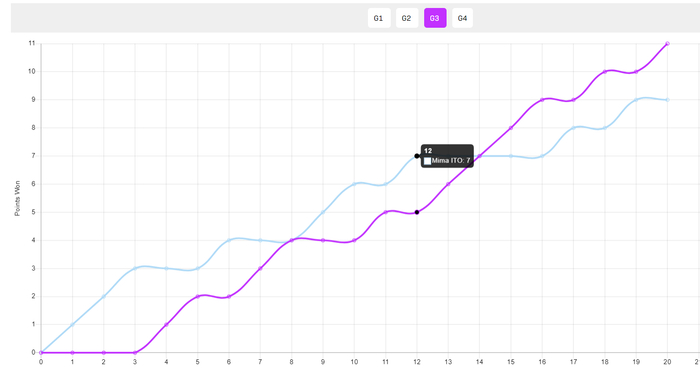Click the active G3 tab
Screen dimensions: 700x377
435,18
